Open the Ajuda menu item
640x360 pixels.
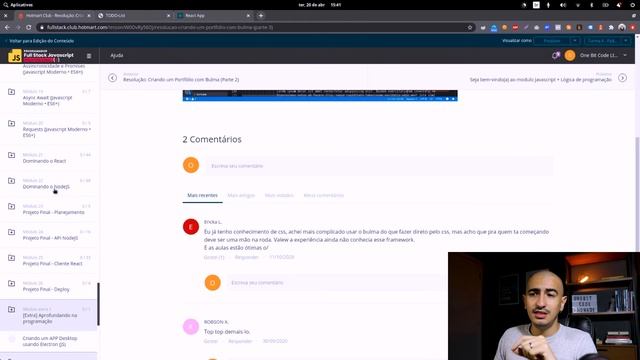click(117, 55)
